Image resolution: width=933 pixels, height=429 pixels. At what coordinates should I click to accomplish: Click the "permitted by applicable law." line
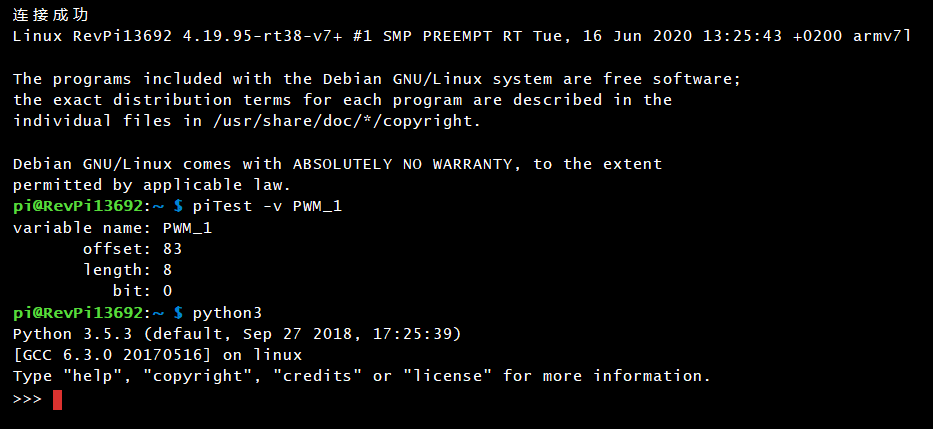[152, 185]
